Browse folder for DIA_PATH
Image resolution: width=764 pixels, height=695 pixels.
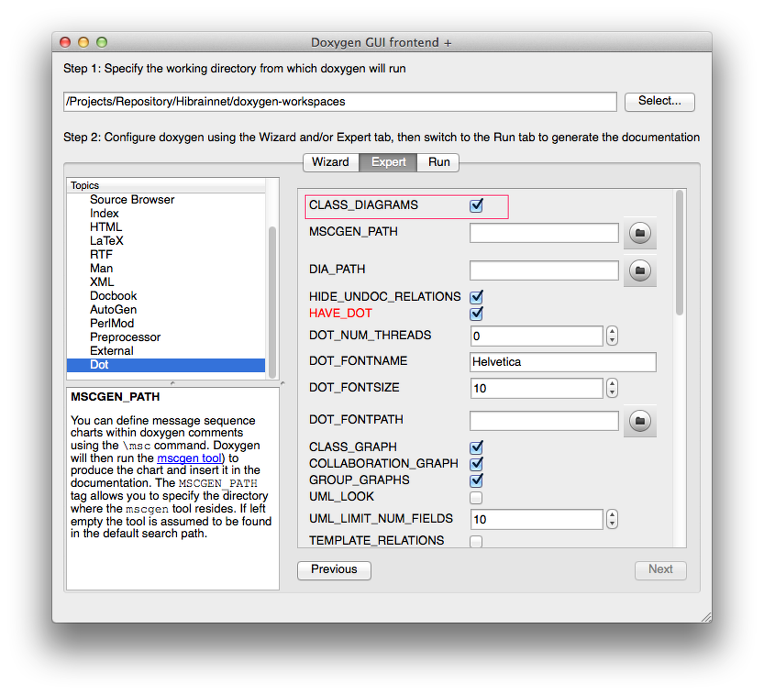point(640,270)
